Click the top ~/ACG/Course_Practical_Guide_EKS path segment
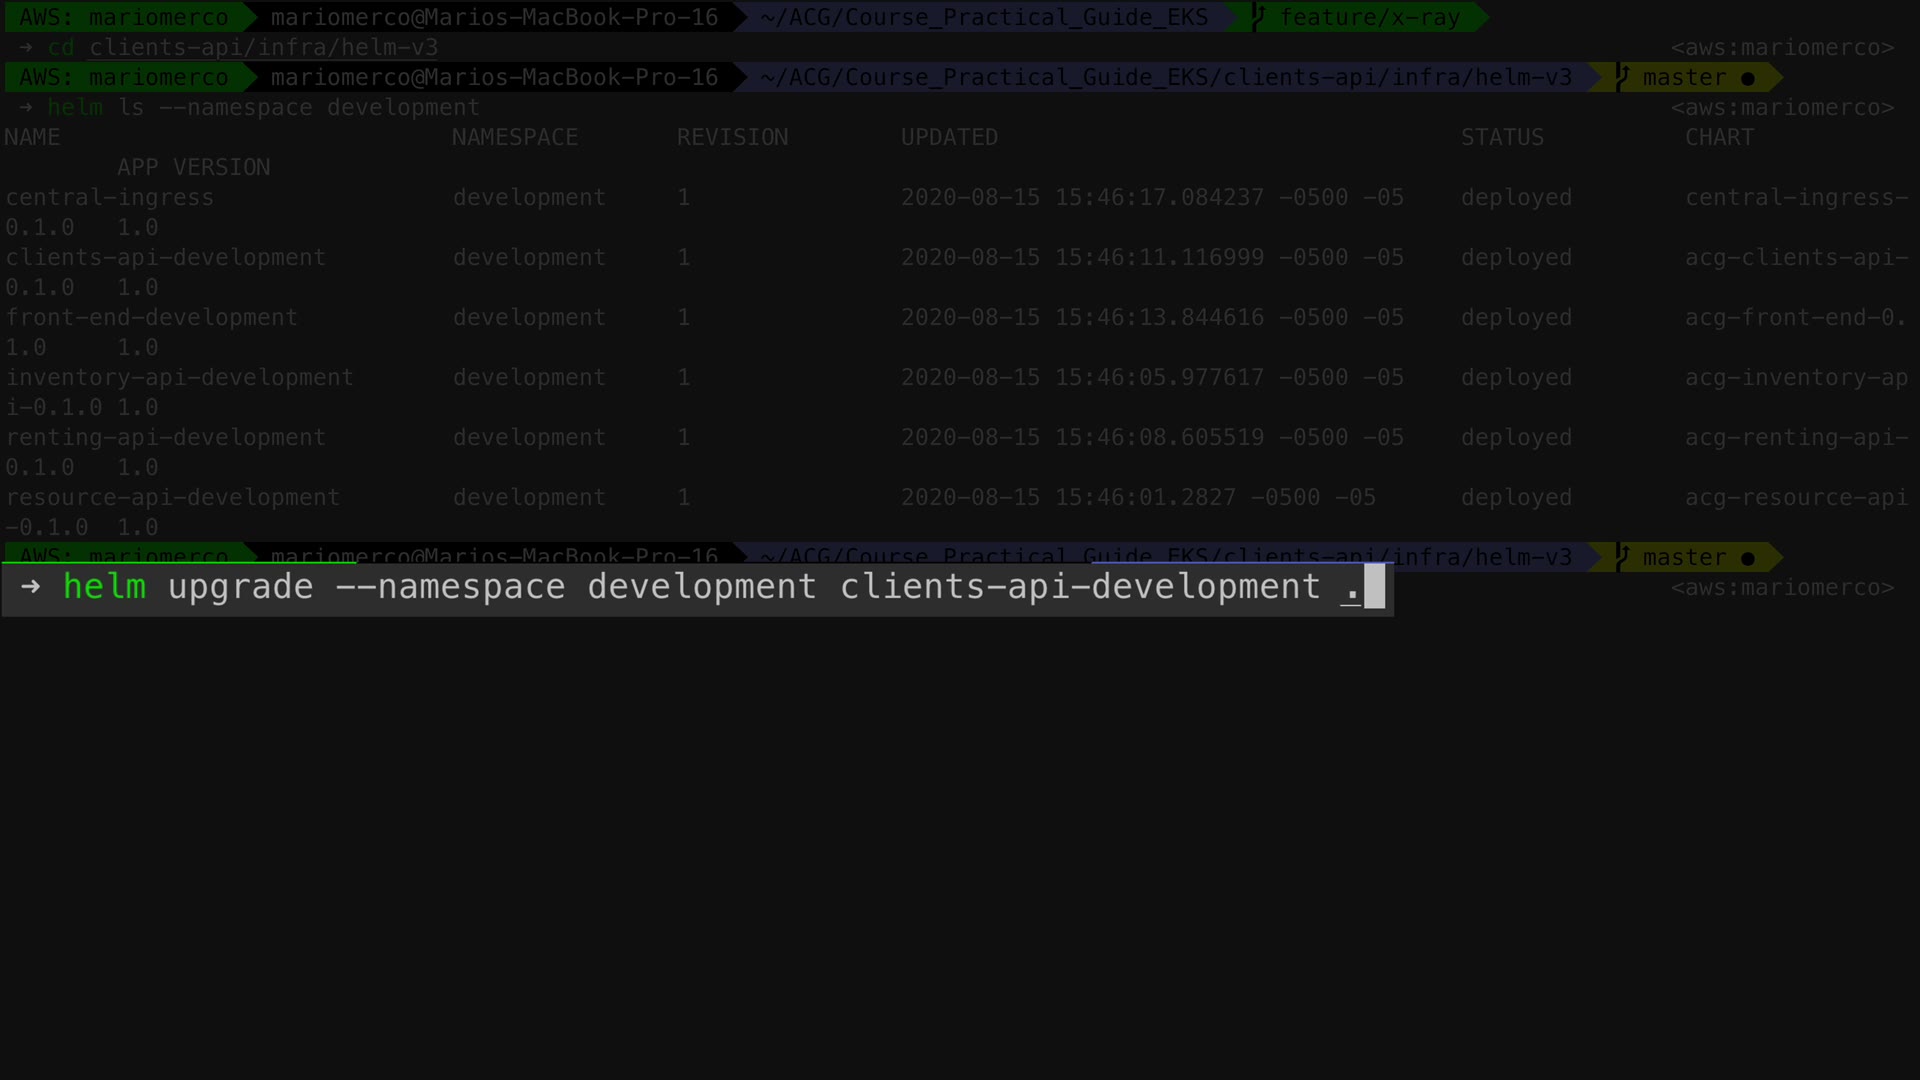1920x1080 pixels. pos(983,17)
